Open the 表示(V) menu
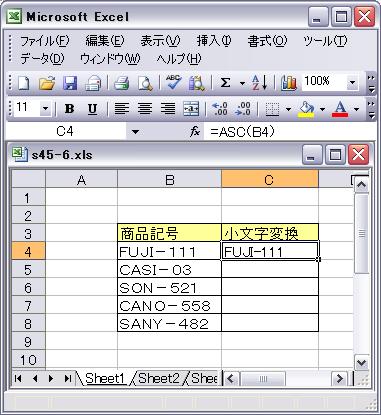This screenshot has height=415, width=381. (160, 41)
